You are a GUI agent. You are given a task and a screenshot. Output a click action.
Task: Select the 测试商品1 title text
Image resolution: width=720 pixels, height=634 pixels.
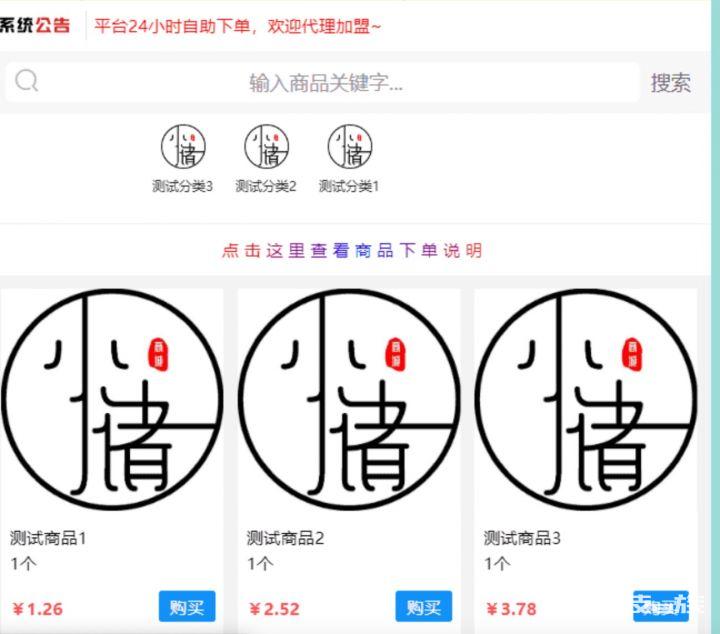click(48, 538)
